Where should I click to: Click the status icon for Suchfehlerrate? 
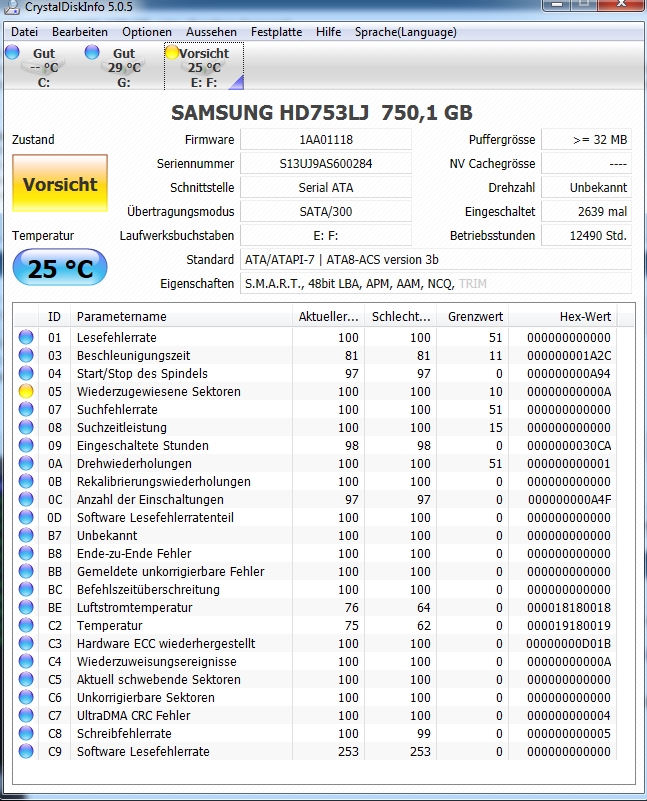coord(26,409)
